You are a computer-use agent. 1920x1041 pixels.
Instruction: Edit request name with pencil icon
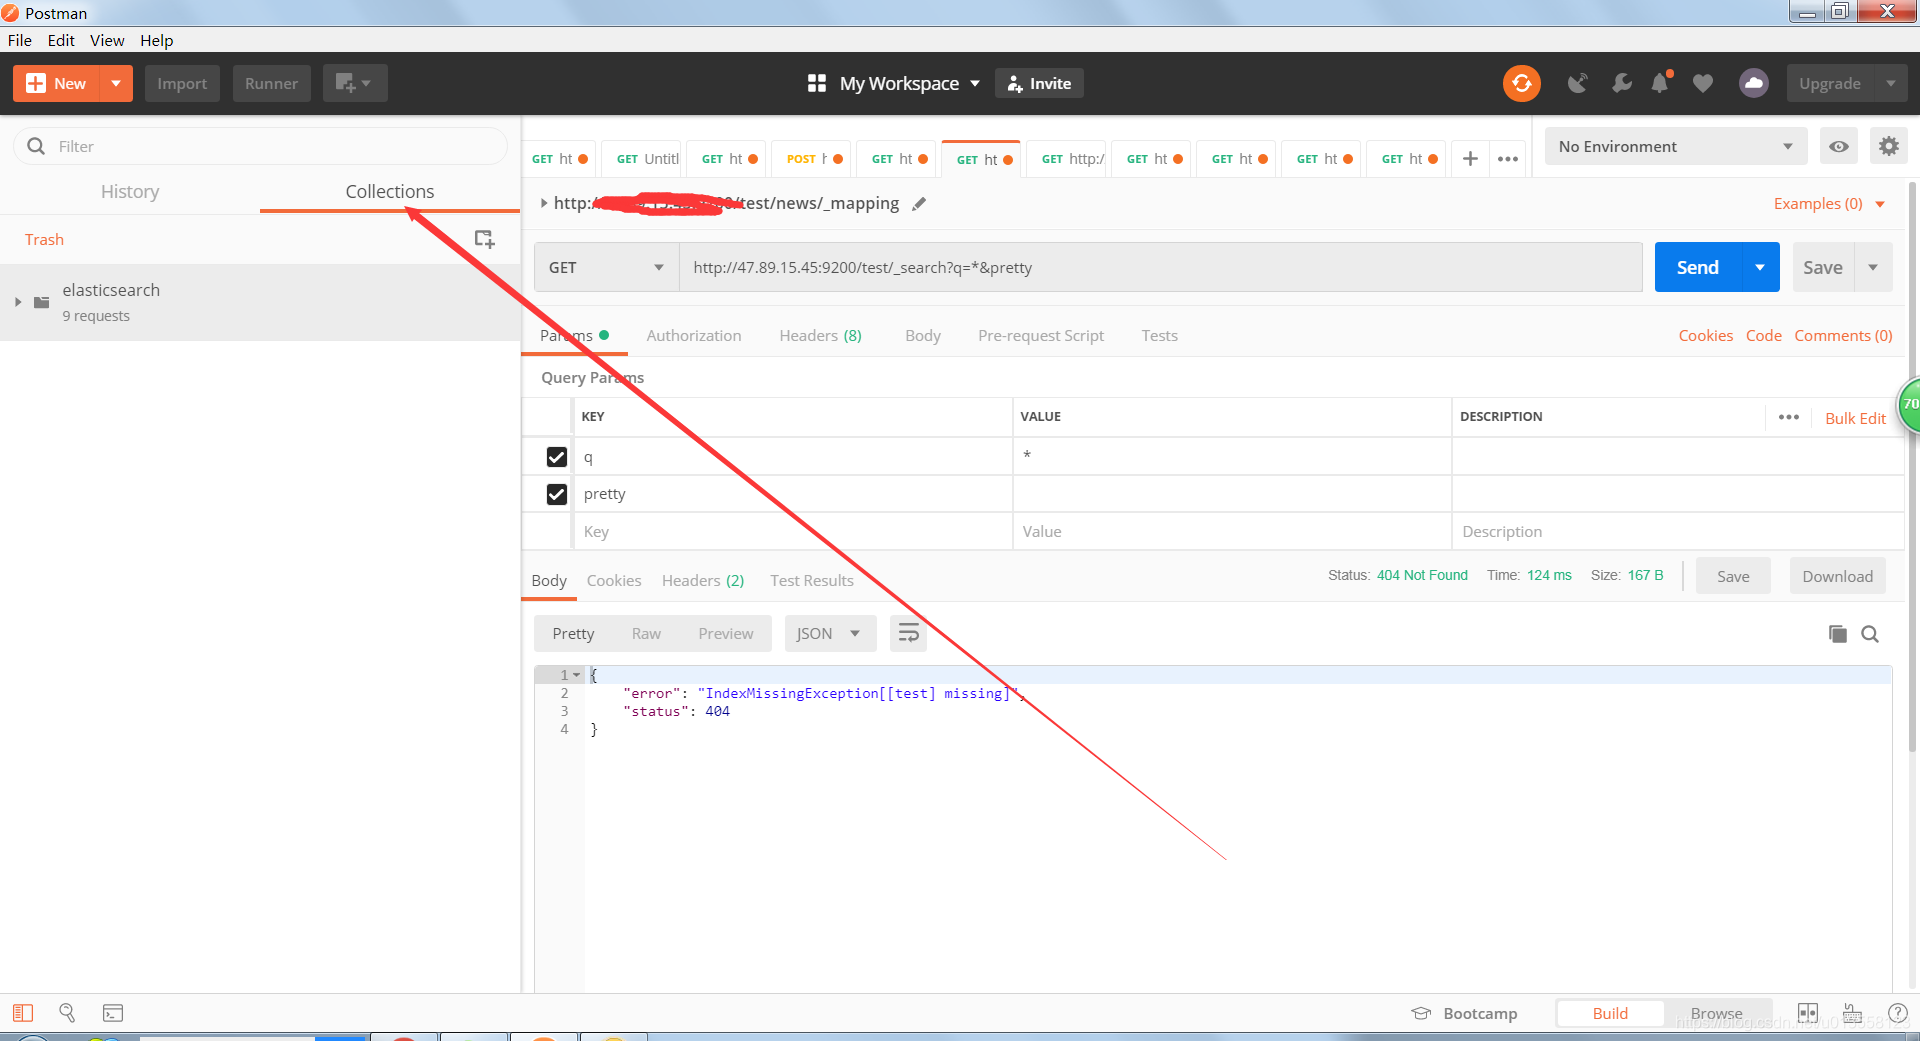click(918, 203)
